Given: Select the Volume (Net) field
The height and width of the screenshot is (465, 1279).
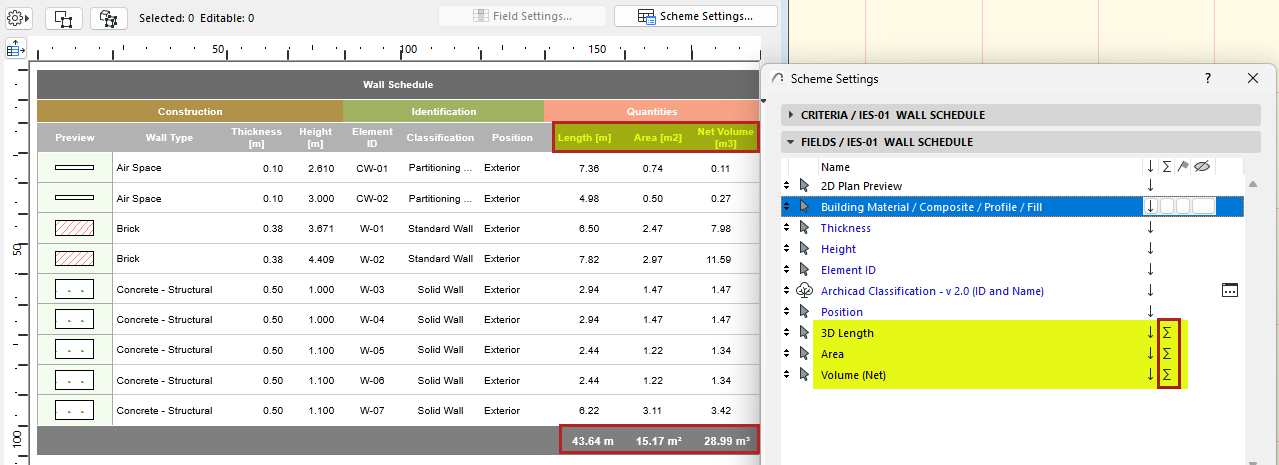Looking at the screenshot, I should point(1012,375).
